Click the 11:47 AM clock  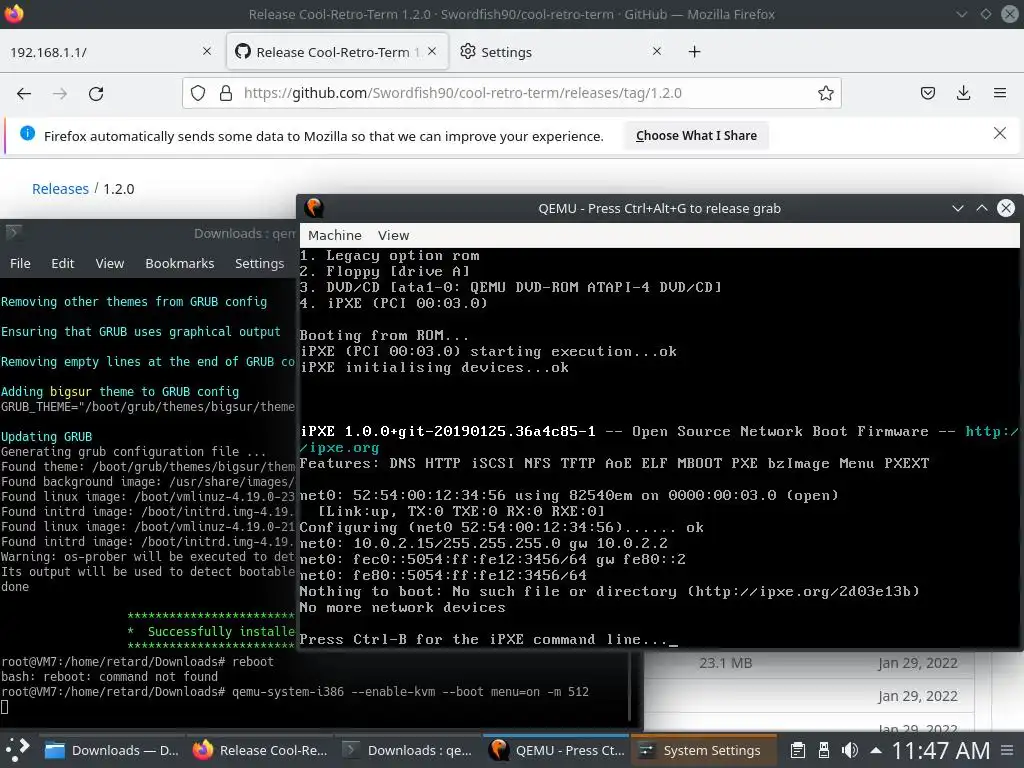point(941,750)
